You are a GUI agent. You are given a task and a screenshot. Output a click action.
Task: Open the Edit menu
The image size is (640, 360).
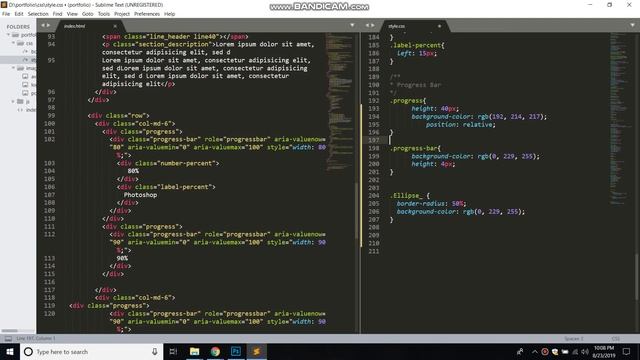(19, 14)
